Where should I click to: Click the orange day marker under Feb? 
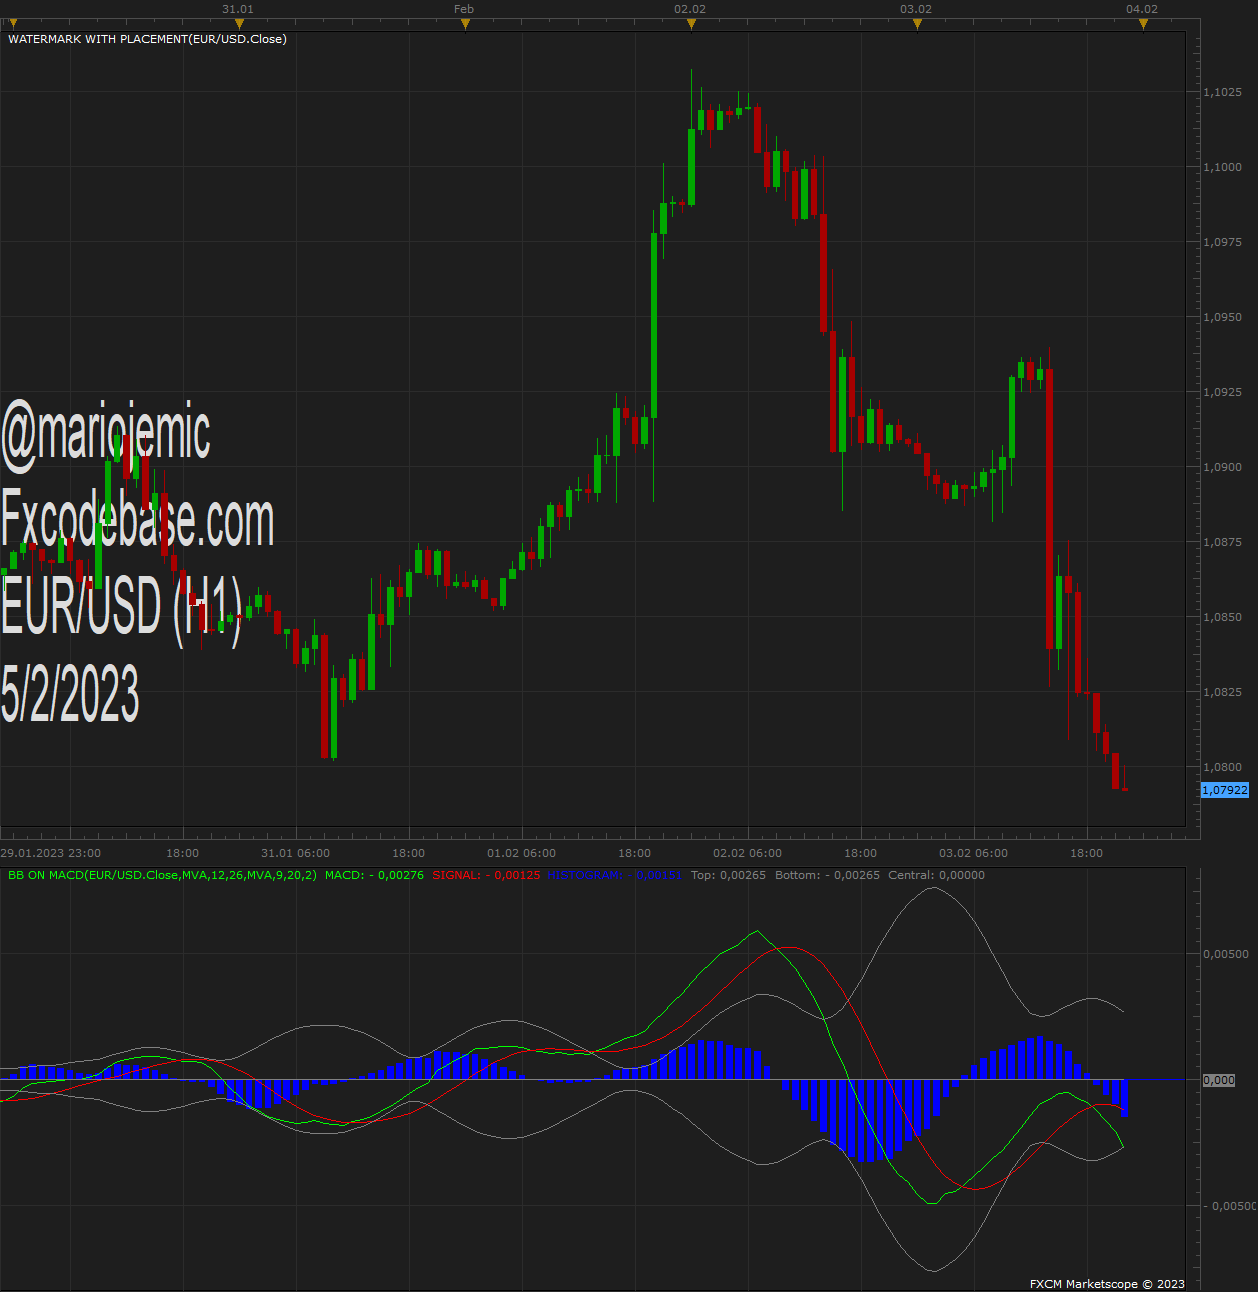click(465, 24)
